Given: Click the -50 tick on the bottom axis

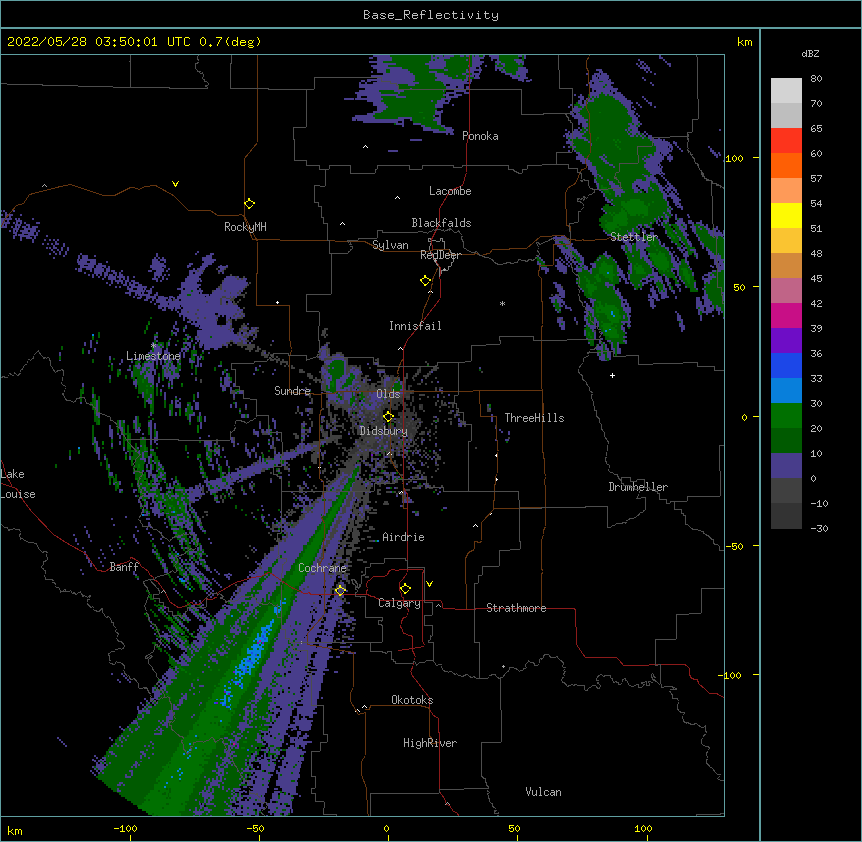Looking at the screenshot, I should [255, 828].
